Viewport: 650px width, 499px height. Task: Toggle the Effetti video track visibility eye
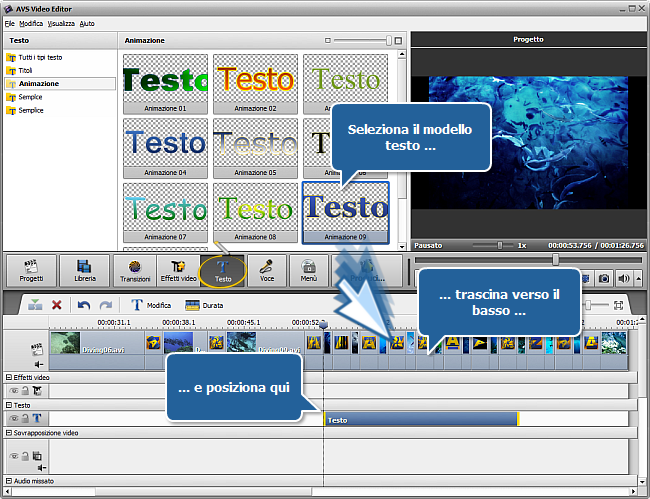coord(13,391)
